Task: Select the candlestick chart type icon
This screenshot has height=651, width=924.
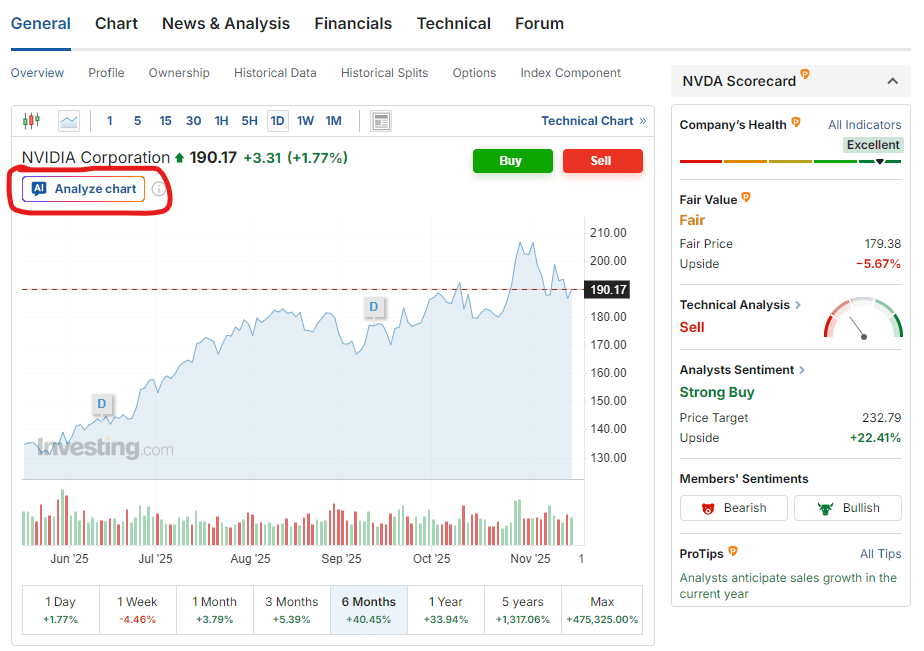Action: point(31,121)
